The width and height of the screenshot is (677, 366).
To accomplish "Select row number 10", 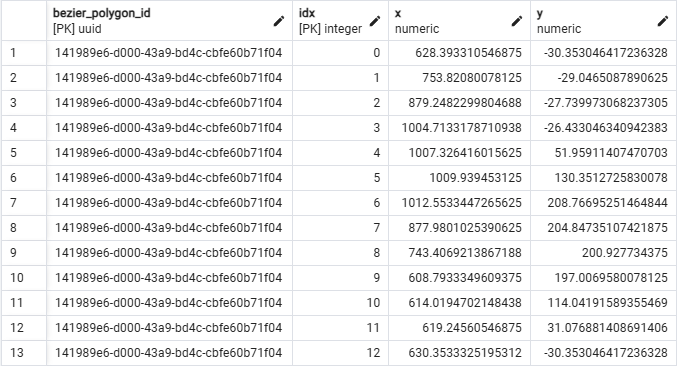I will [x=24, y=278].
